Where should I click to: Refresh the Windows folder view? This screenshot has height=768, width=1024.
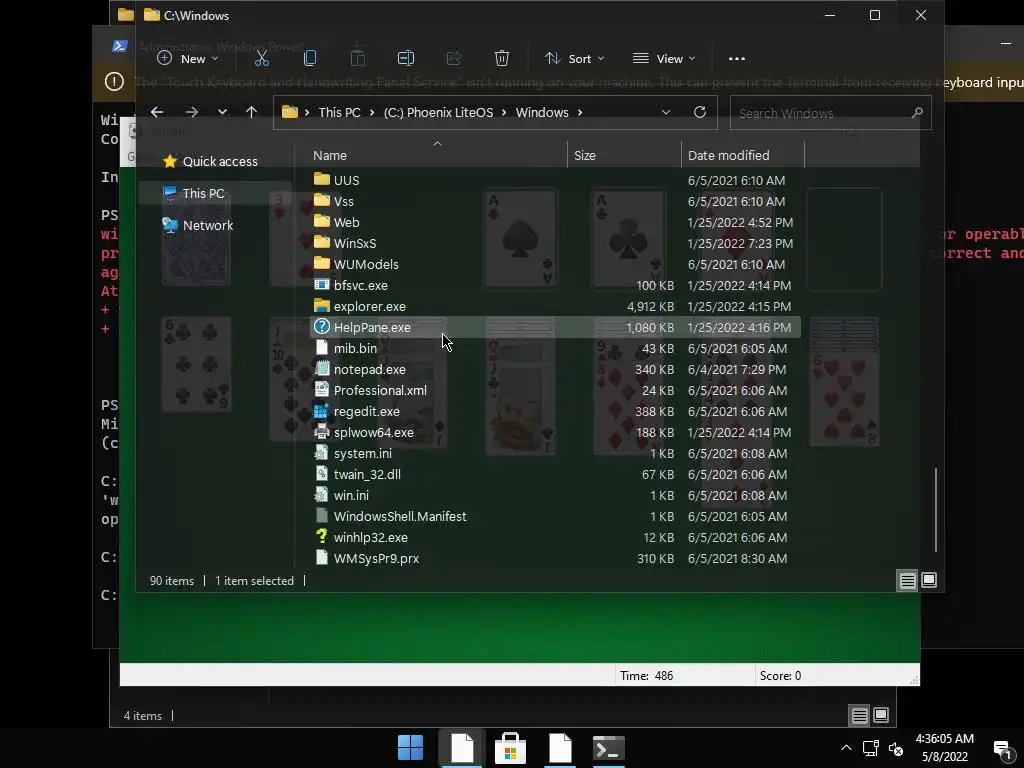point(699,112)
